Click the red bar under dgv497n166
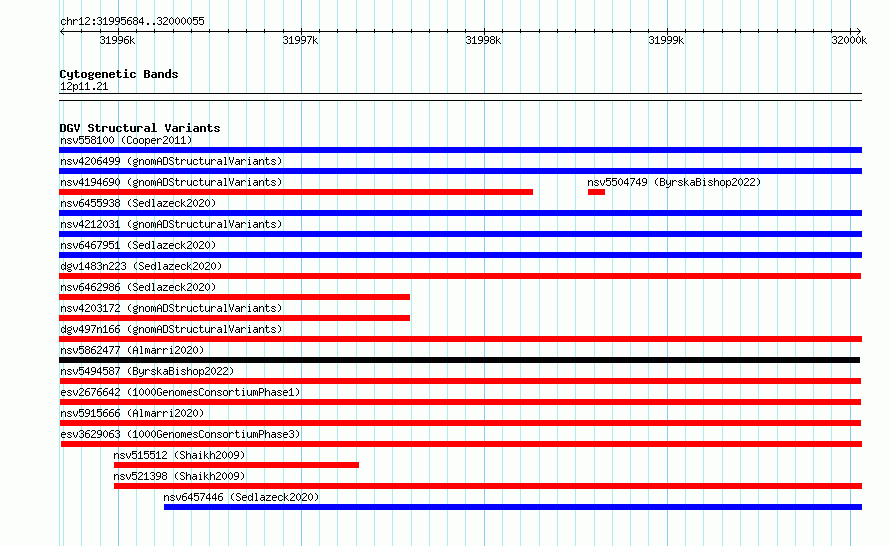The image size is (890, 546). [460, 339]
